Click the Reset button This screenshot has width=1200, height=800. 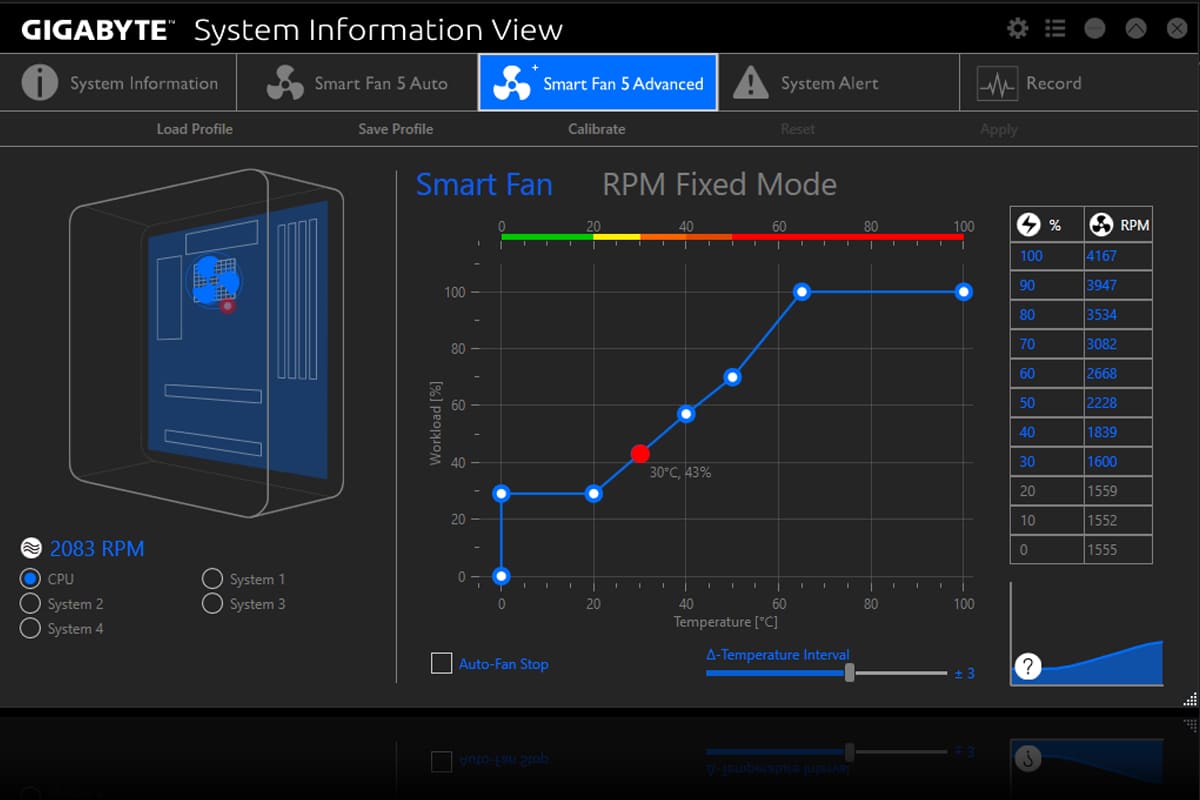[x=798, y=129]
